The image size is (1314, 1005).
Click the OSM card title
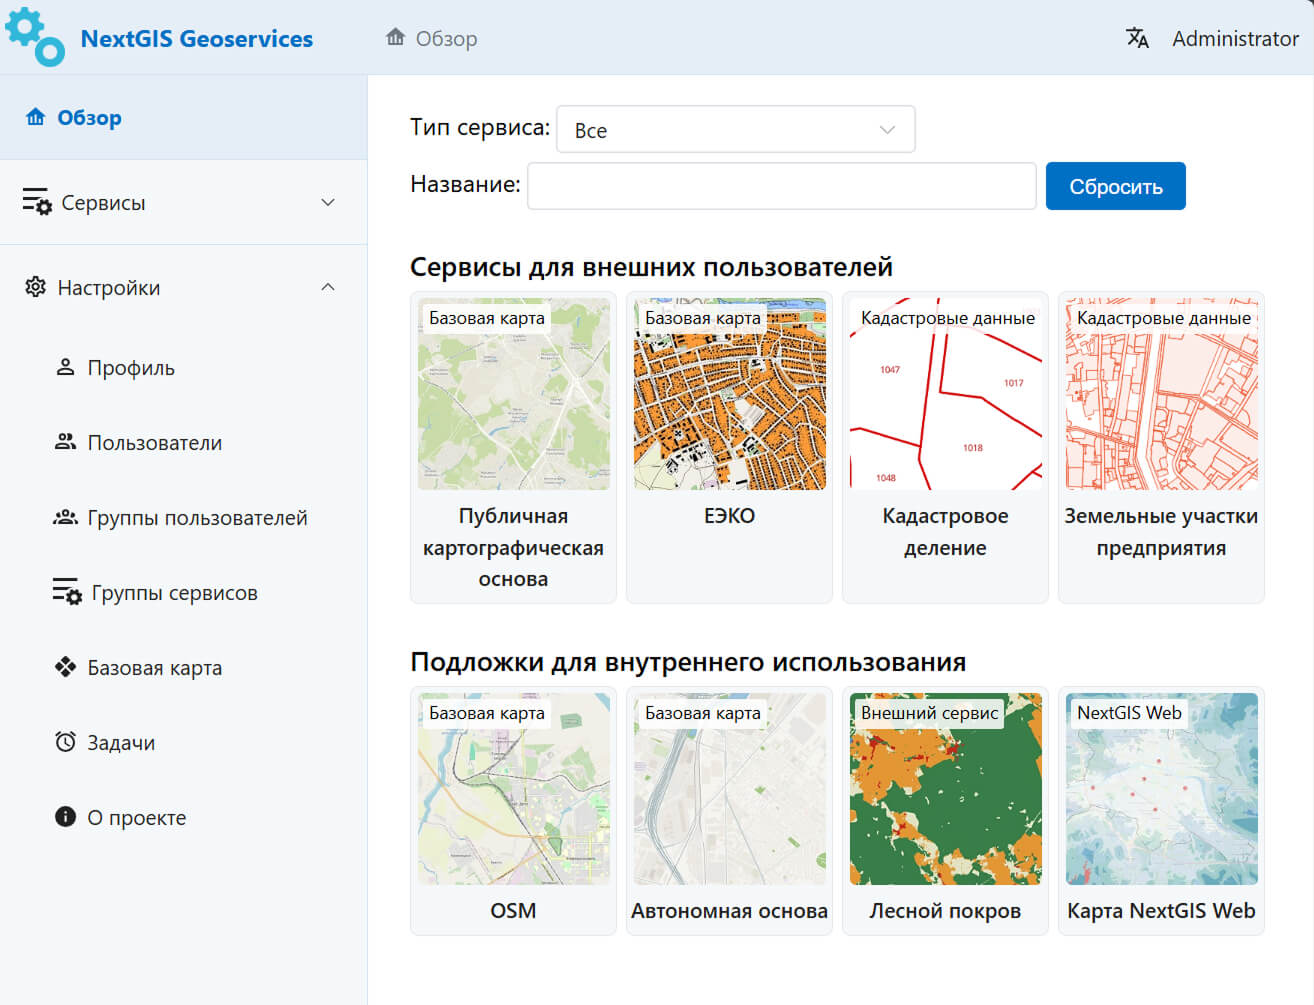513,911
